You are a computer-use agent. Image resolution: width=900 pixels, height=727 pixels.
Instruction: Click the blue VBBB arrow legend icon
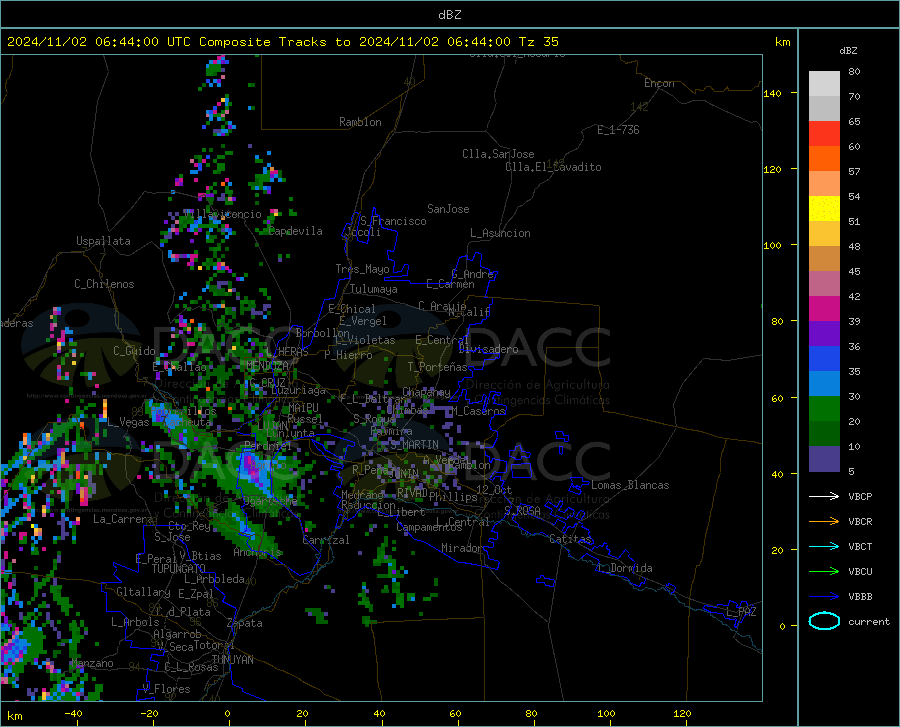[x=824, y=597]
